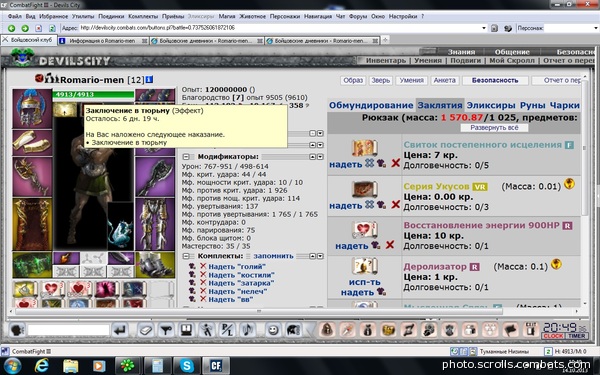Toggle the TIMER button near clock
600x375 pixels.
coord(577,336)
